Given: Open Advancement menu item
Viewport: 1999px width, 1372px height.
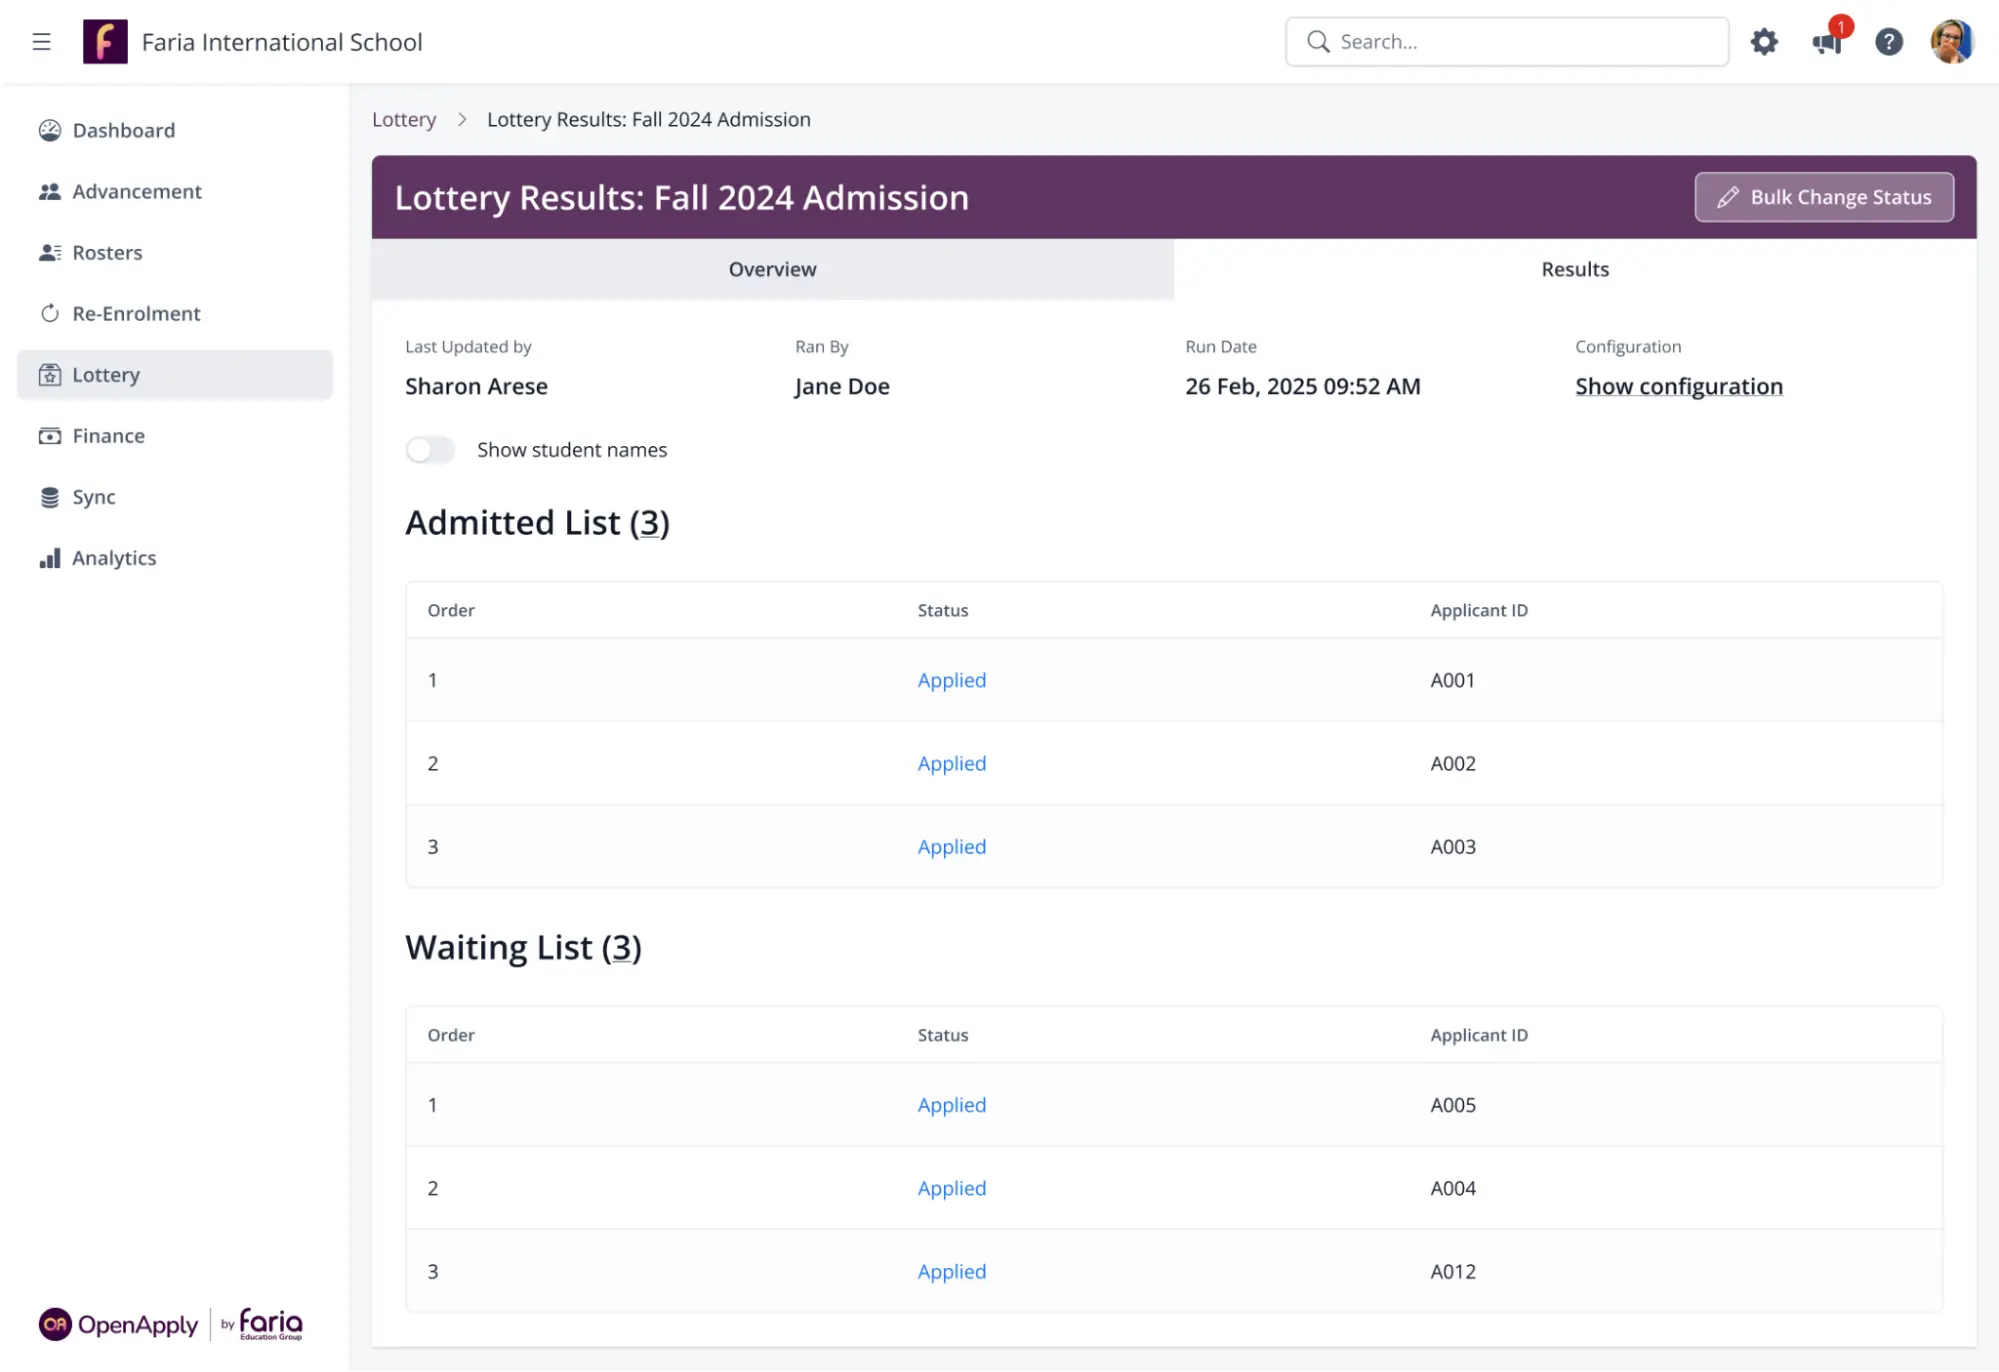Looking at the screenshot, I should [175, 192].
